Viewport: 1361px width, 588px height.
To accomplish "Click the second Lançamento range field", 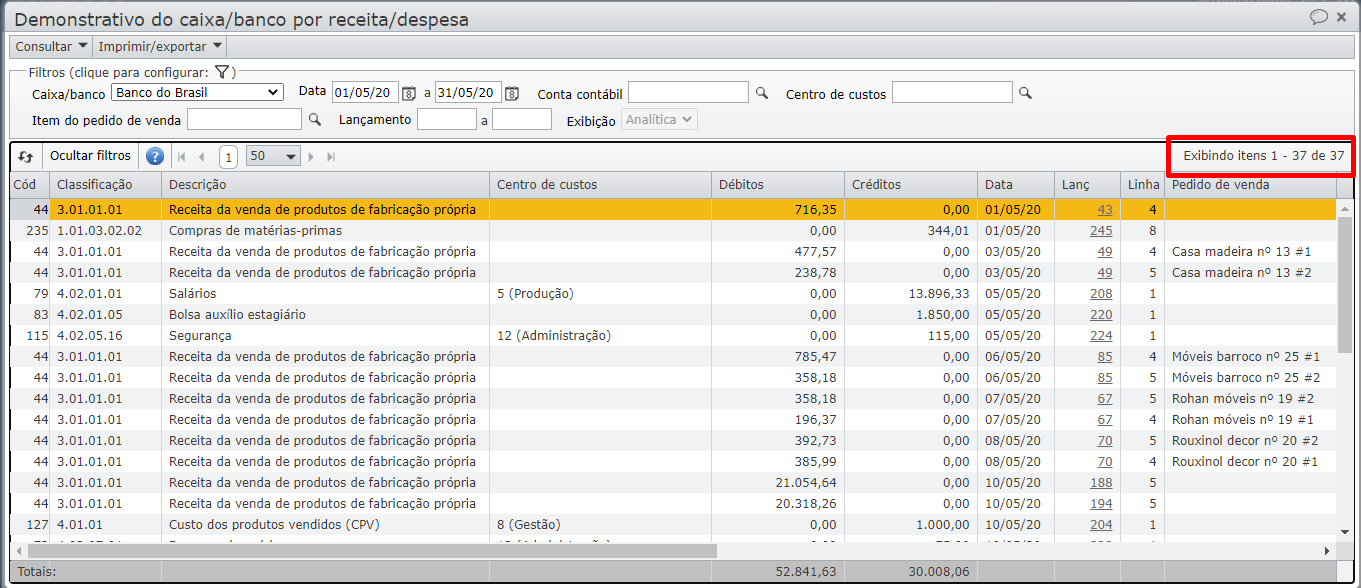I will pos(522,119).
